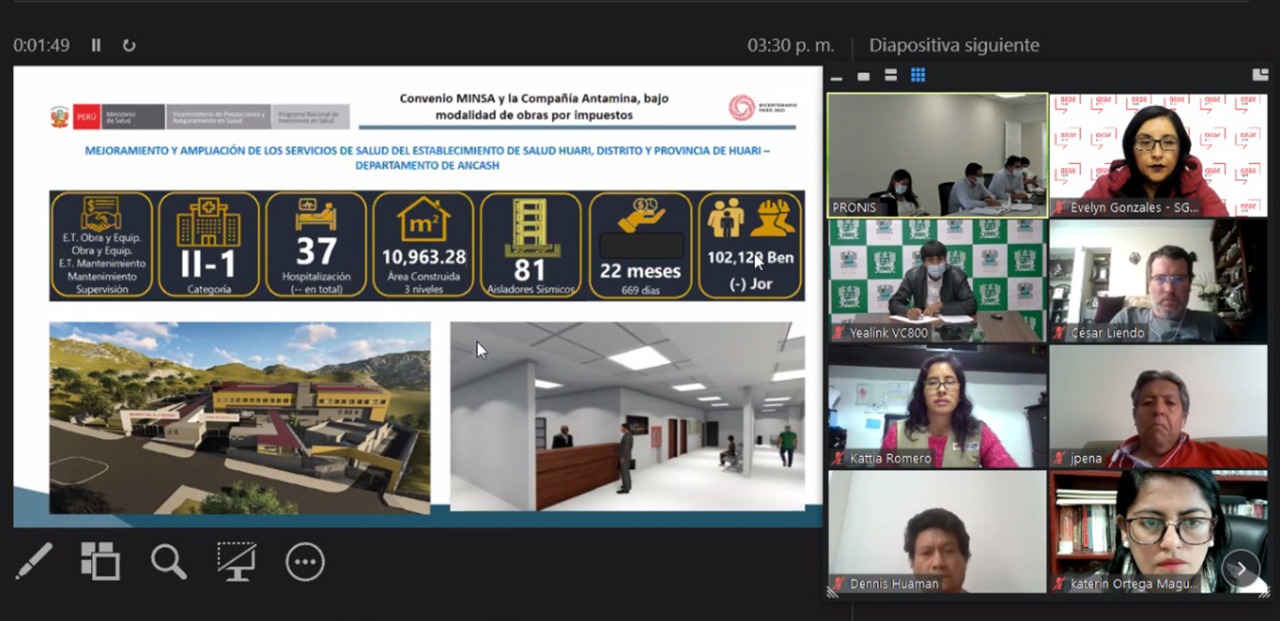Select gallery grid view in video panel
Viewport: 1280px width, 621px height.
pos(918,76)
